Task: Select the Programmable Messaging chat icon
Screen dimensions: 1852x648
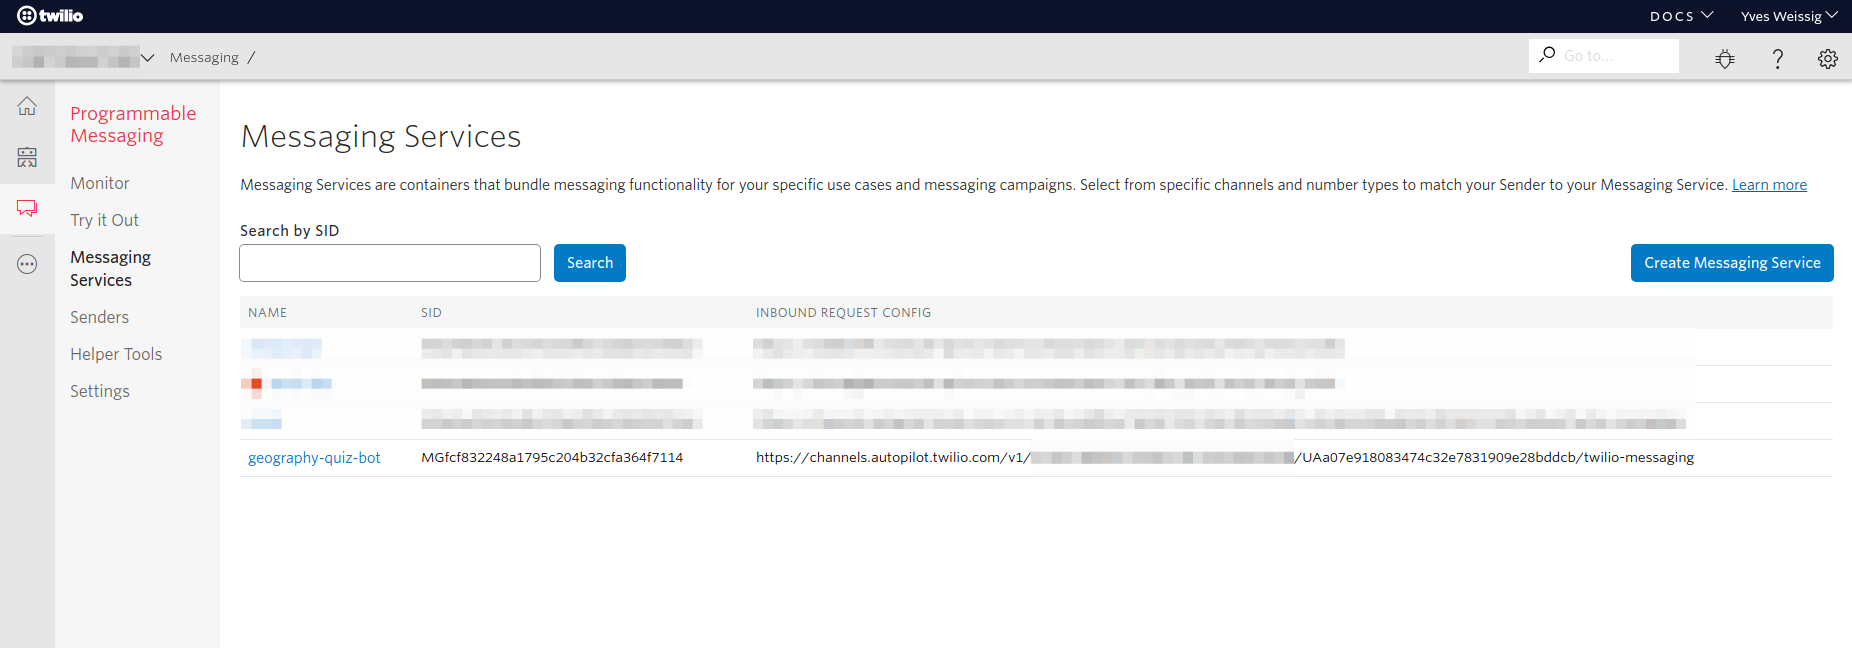Action: 27,208
